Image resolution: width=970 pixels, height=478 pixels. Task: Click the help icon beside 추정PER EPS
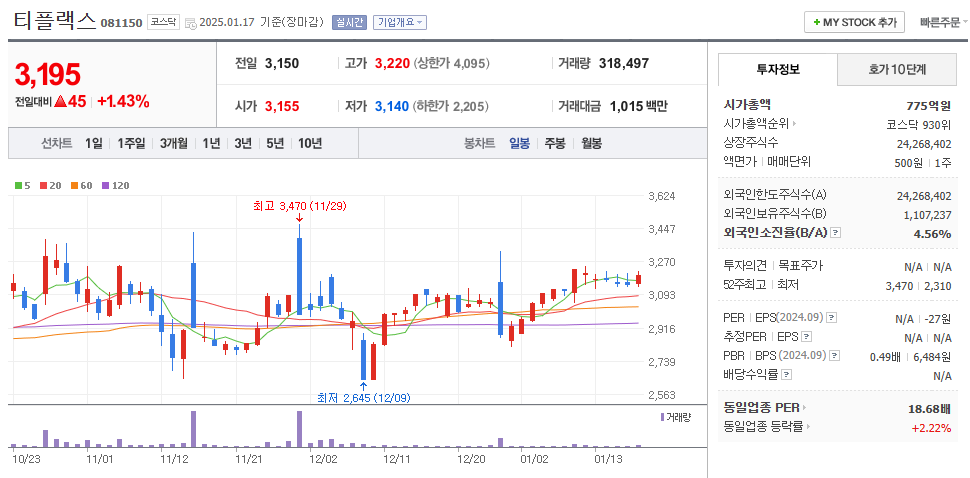click(805, 337)
